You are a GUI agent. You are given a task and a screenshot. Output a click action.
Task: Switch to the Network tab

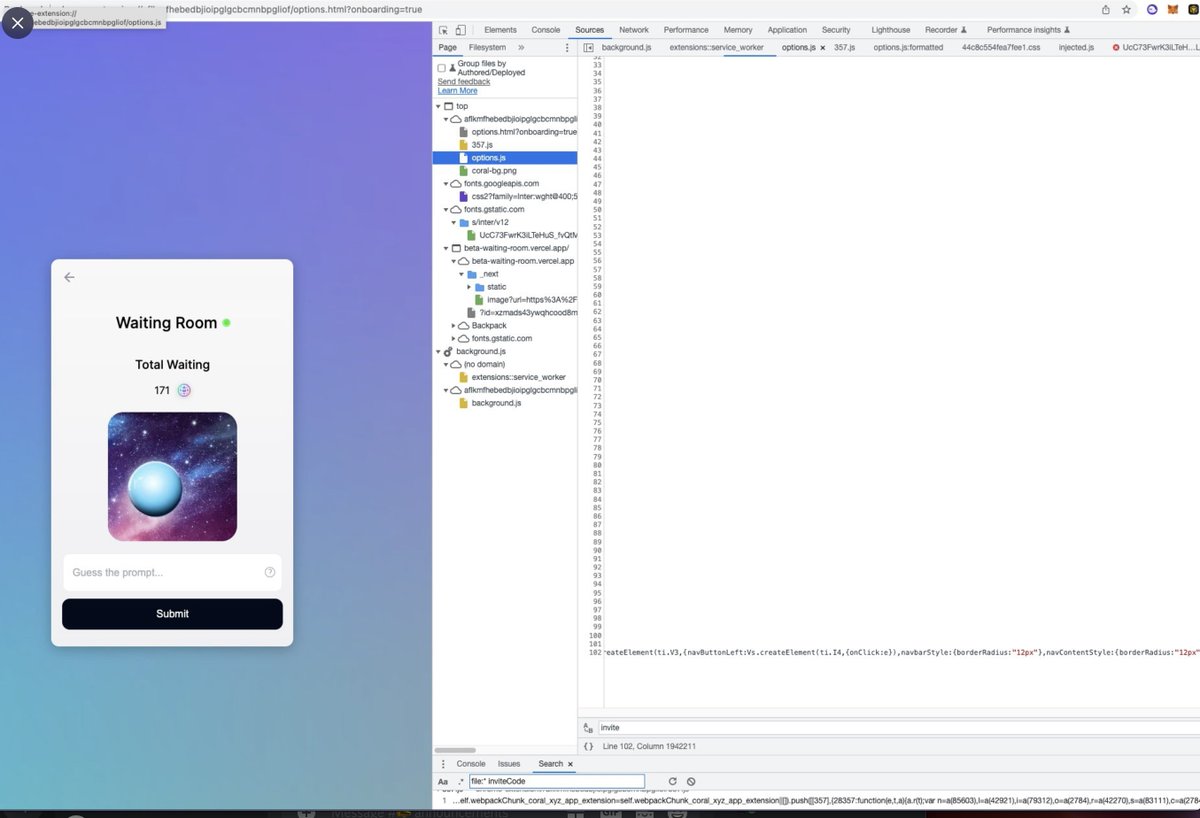point(634,30)
